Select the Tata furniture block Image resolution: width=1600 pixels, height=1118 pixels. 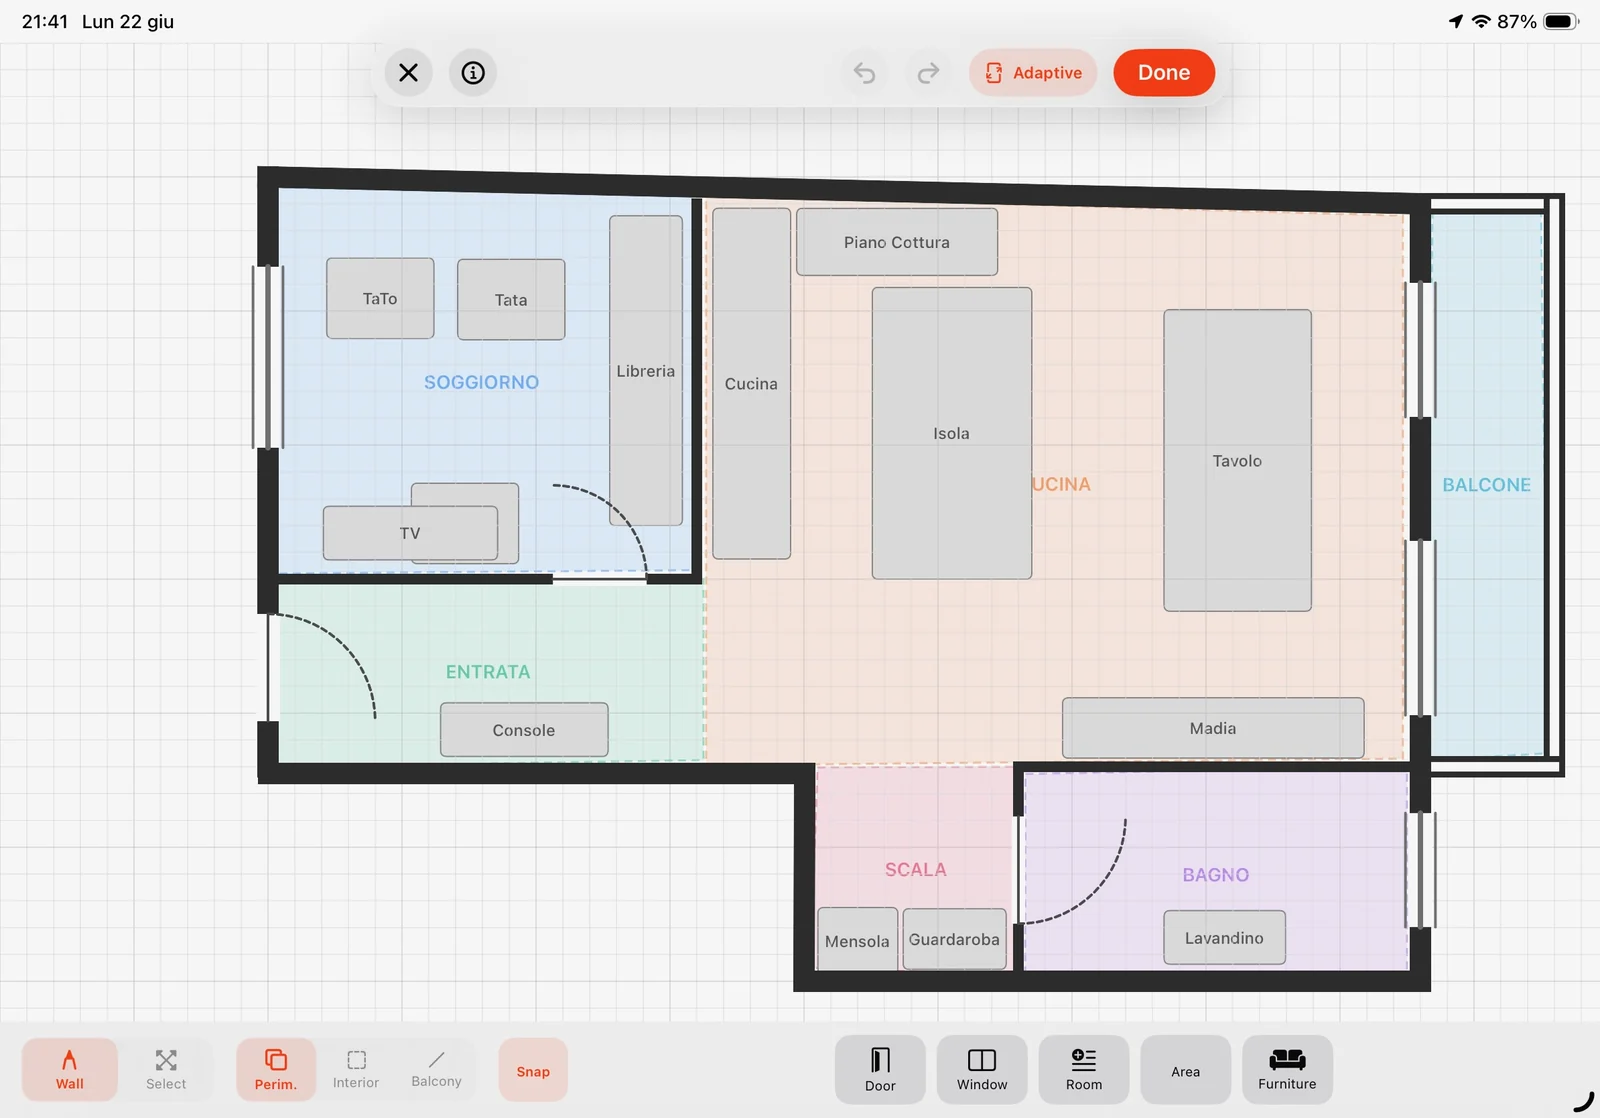coord(511,299)
